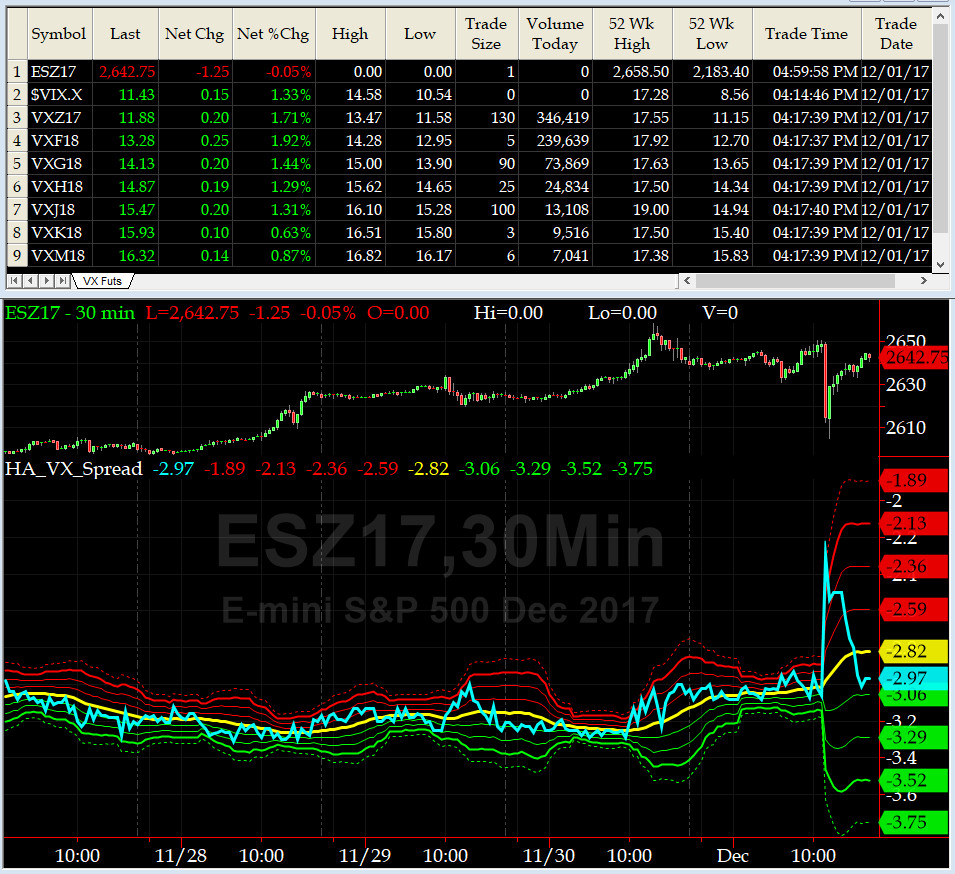The height and width of the screenshot is (874, 955).
Task: Click the 11/28 date on time axis
Action: coord(181,856)
